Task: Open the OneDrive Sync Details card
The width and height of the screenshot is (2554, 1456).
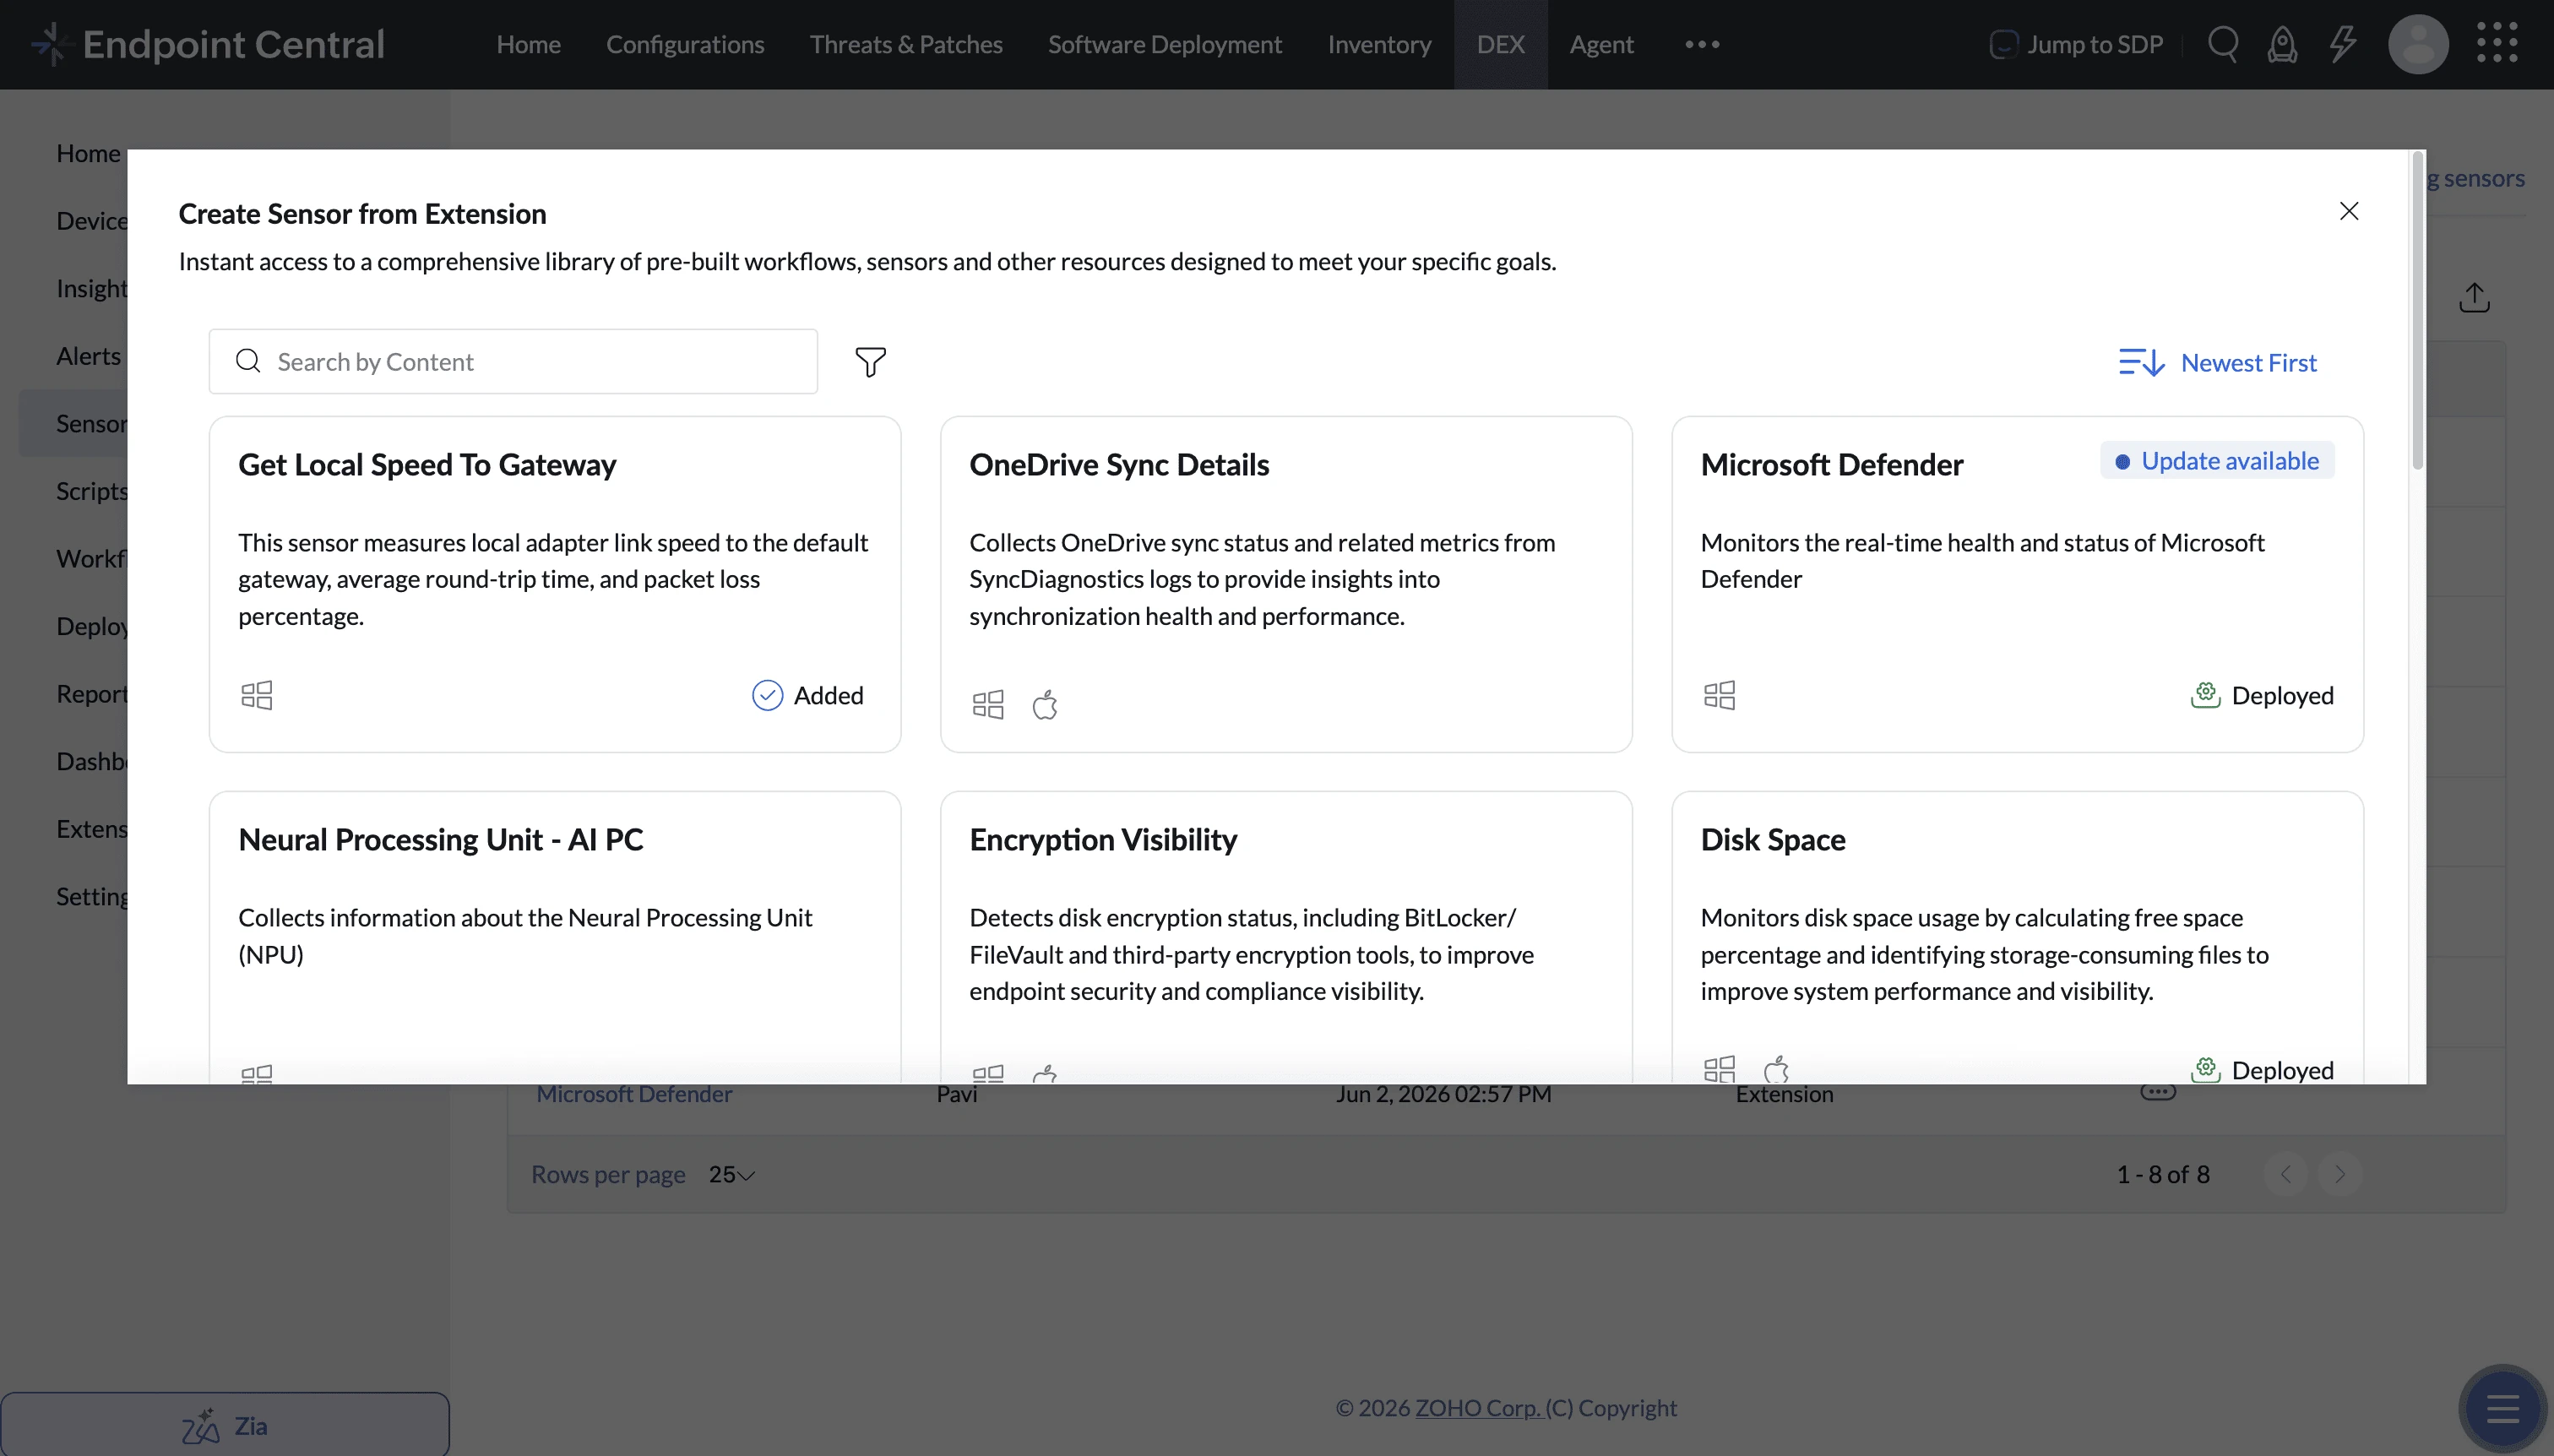Action: [x=1286, y=584]
